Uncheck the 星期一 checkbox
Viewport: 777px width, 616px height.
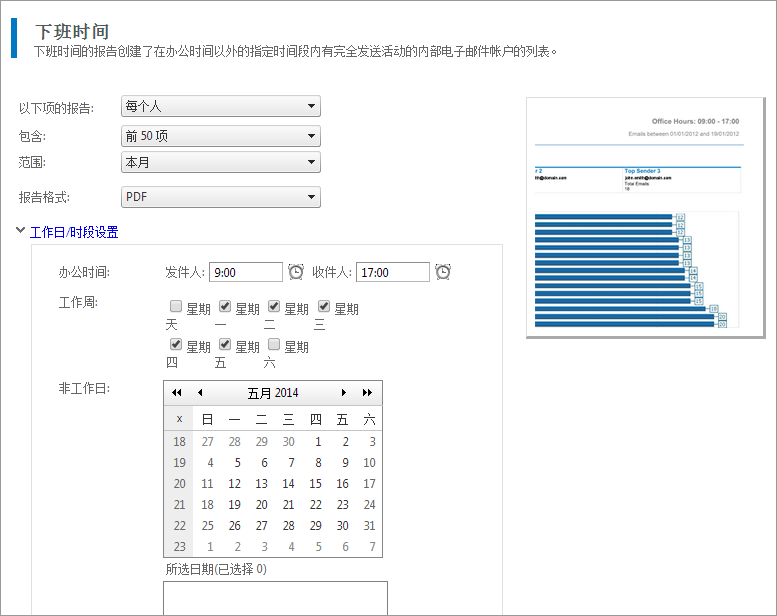tap(225, 307)
